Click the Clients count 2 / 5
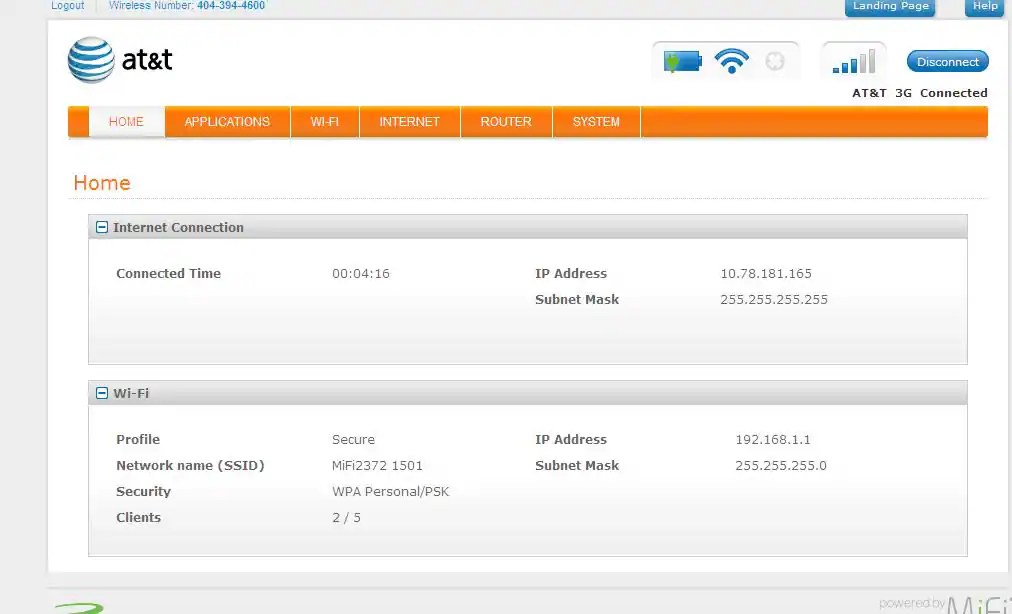1012x614 pixels. [x=347, y=518]
